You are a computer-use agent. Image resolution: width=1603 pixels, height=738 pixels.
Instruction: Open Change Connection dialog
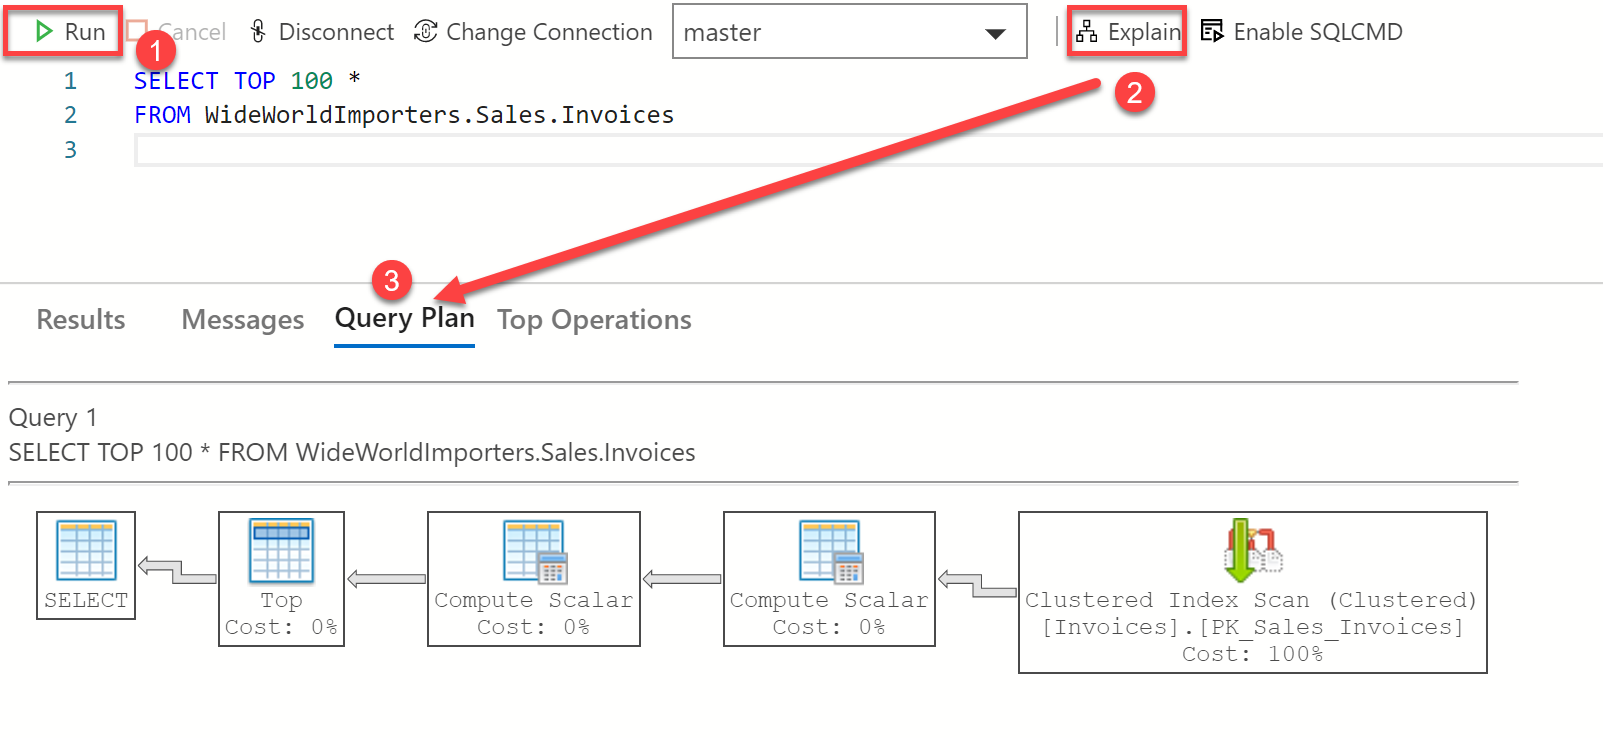click(533, 32)
